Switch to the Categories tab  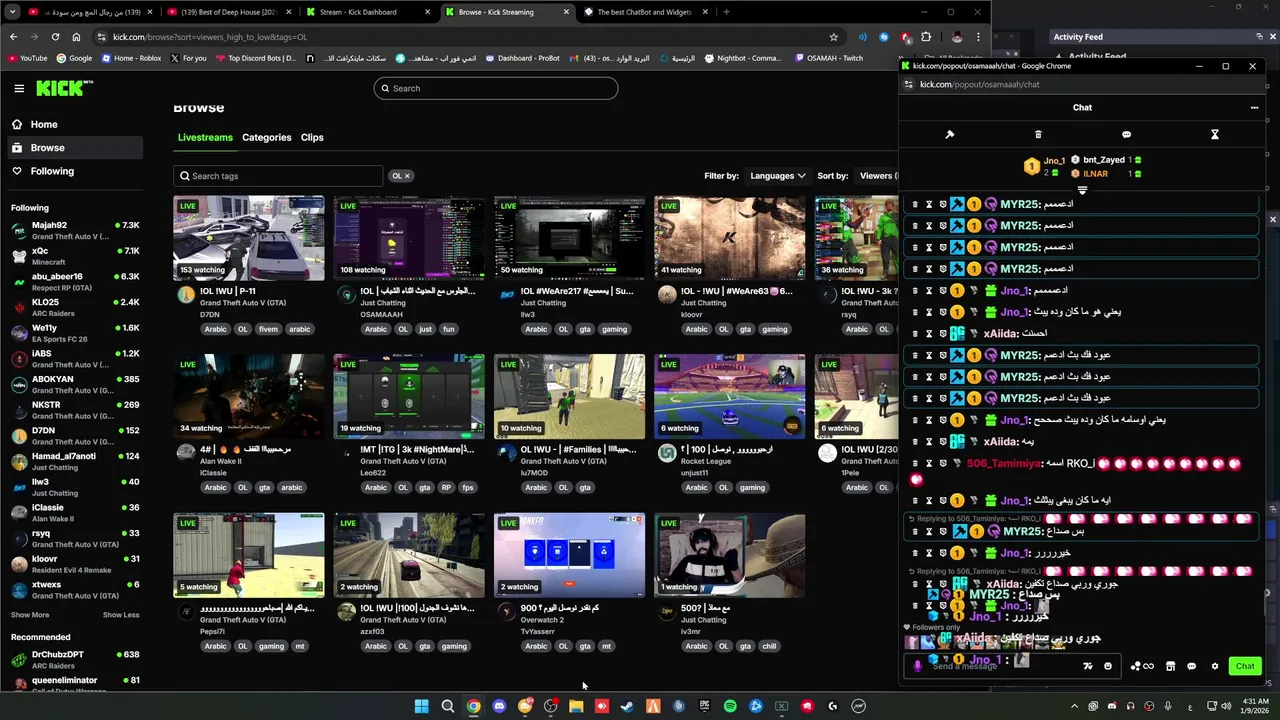pyautogui.click(x=267, y=137)
